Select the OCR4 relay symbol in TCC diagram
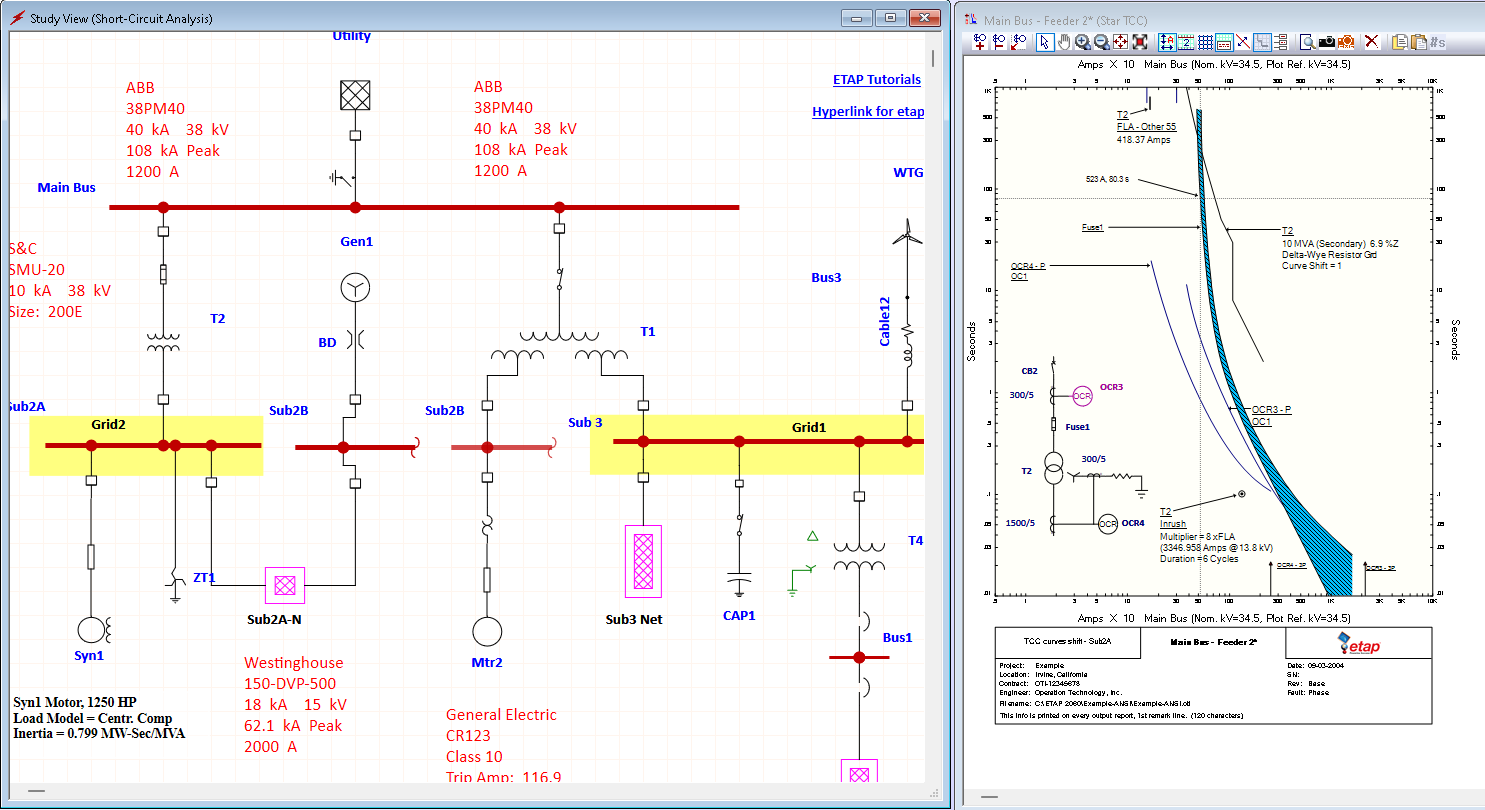This screenshot has width=1485, height=810. click(1107, 523)
